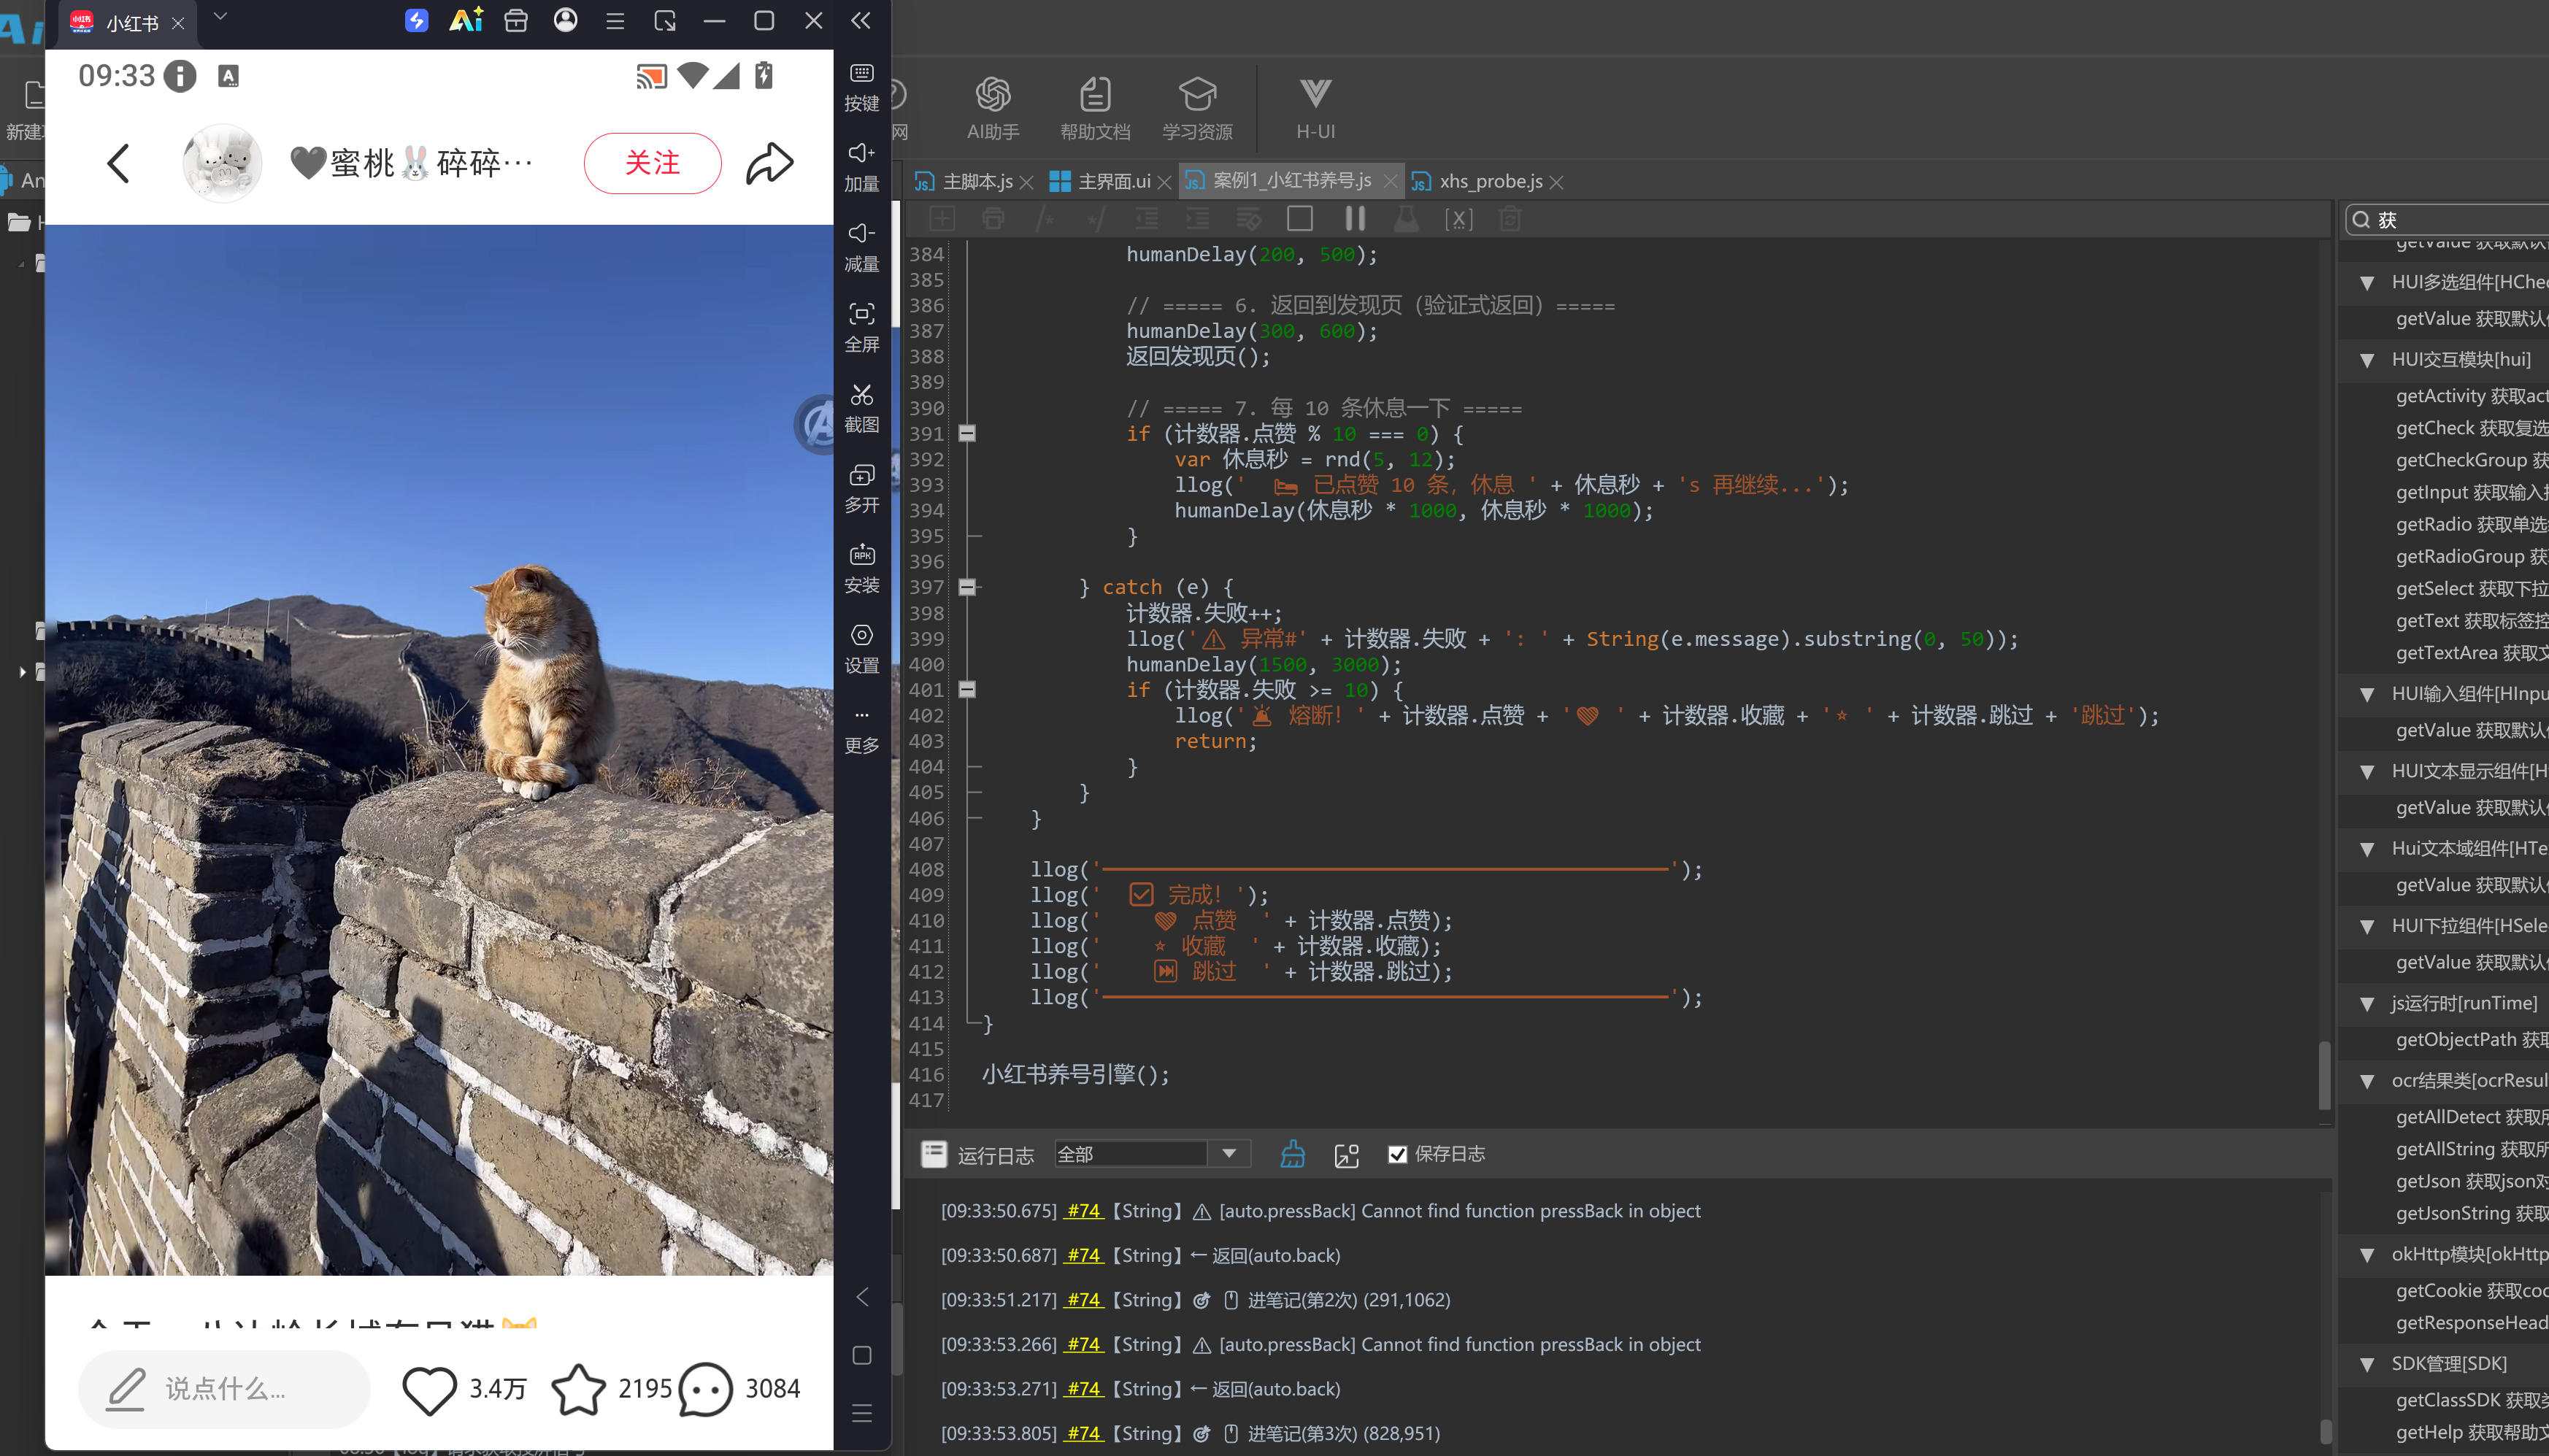Click the #74 link in first log entry

click(x=1083, y=1211)
